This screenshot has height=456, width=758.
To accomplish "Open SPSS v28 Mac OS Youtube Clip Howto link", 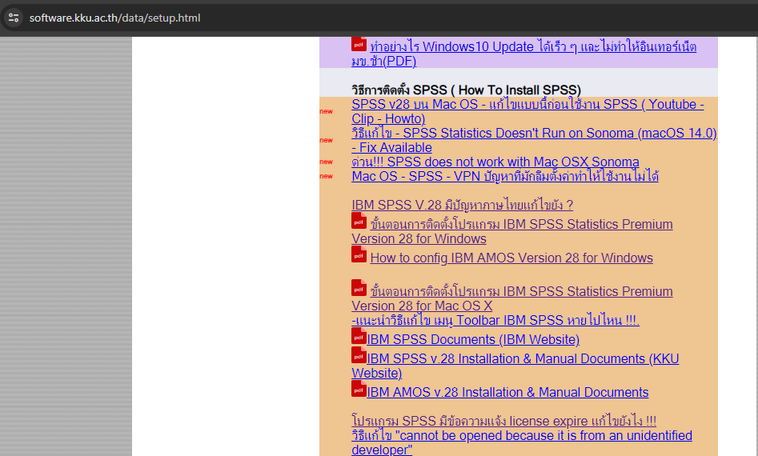I will [x=527, y=112].
